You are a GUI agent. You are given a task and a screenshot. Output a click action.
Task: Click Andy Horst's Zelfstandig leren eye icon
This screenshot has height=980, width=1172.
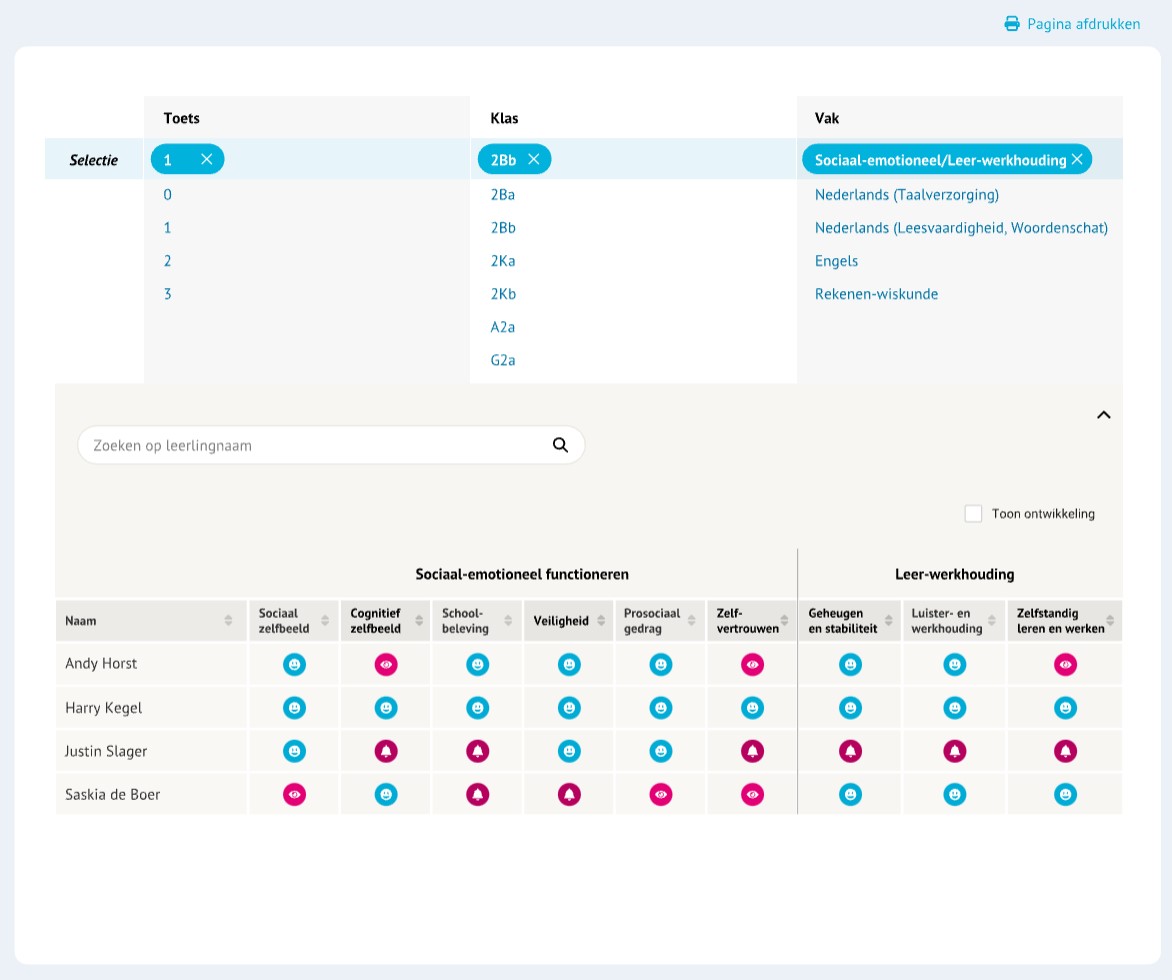point(1066,664)
